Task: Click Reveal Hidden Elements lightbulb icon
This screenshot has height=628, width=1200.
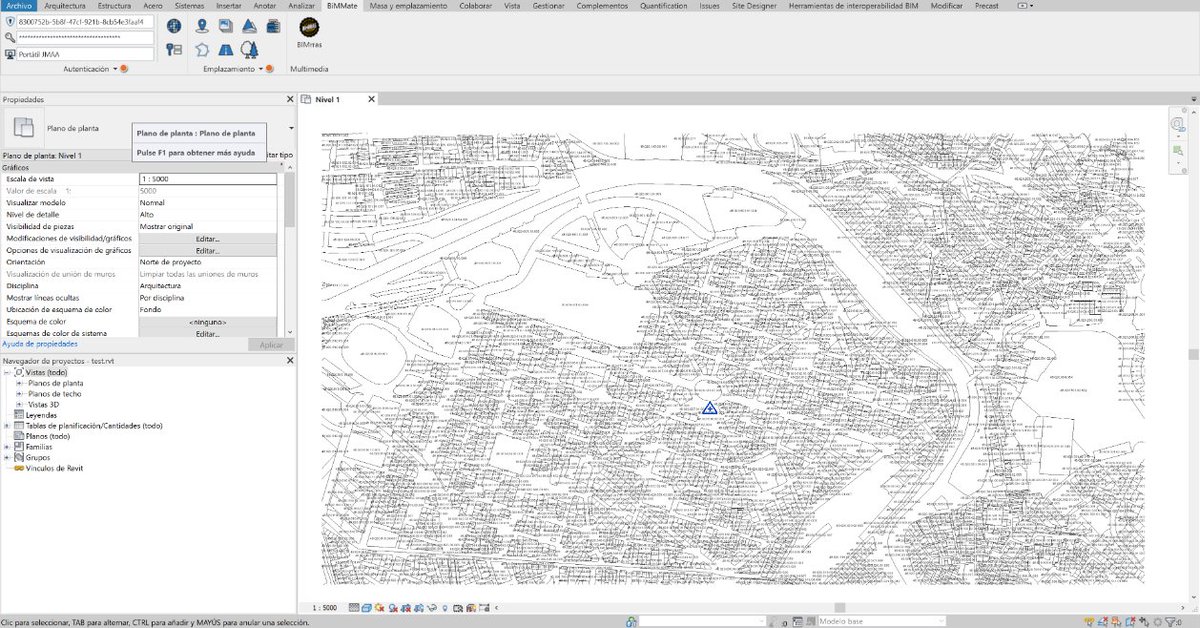Action: [445, 607]
